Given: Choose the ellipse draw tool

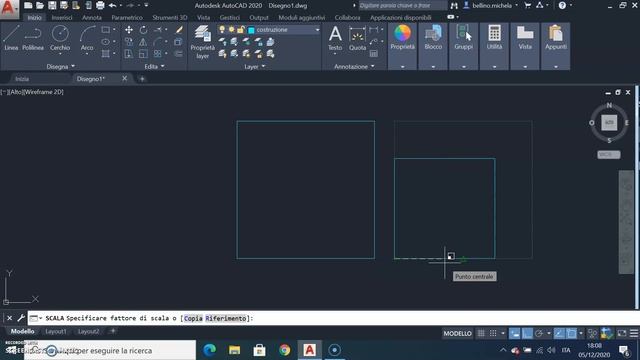Looking at the screenshot, I should [105, 42].
